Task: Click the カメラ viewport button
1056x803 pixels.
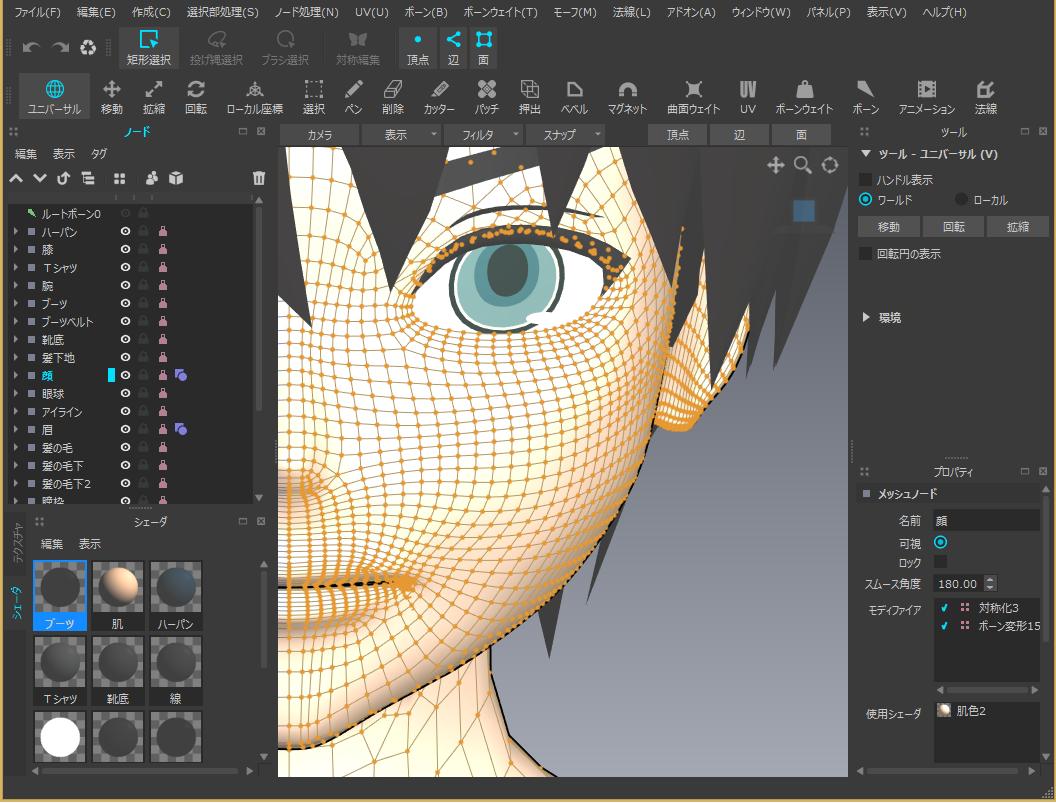Action: point(319,135)
